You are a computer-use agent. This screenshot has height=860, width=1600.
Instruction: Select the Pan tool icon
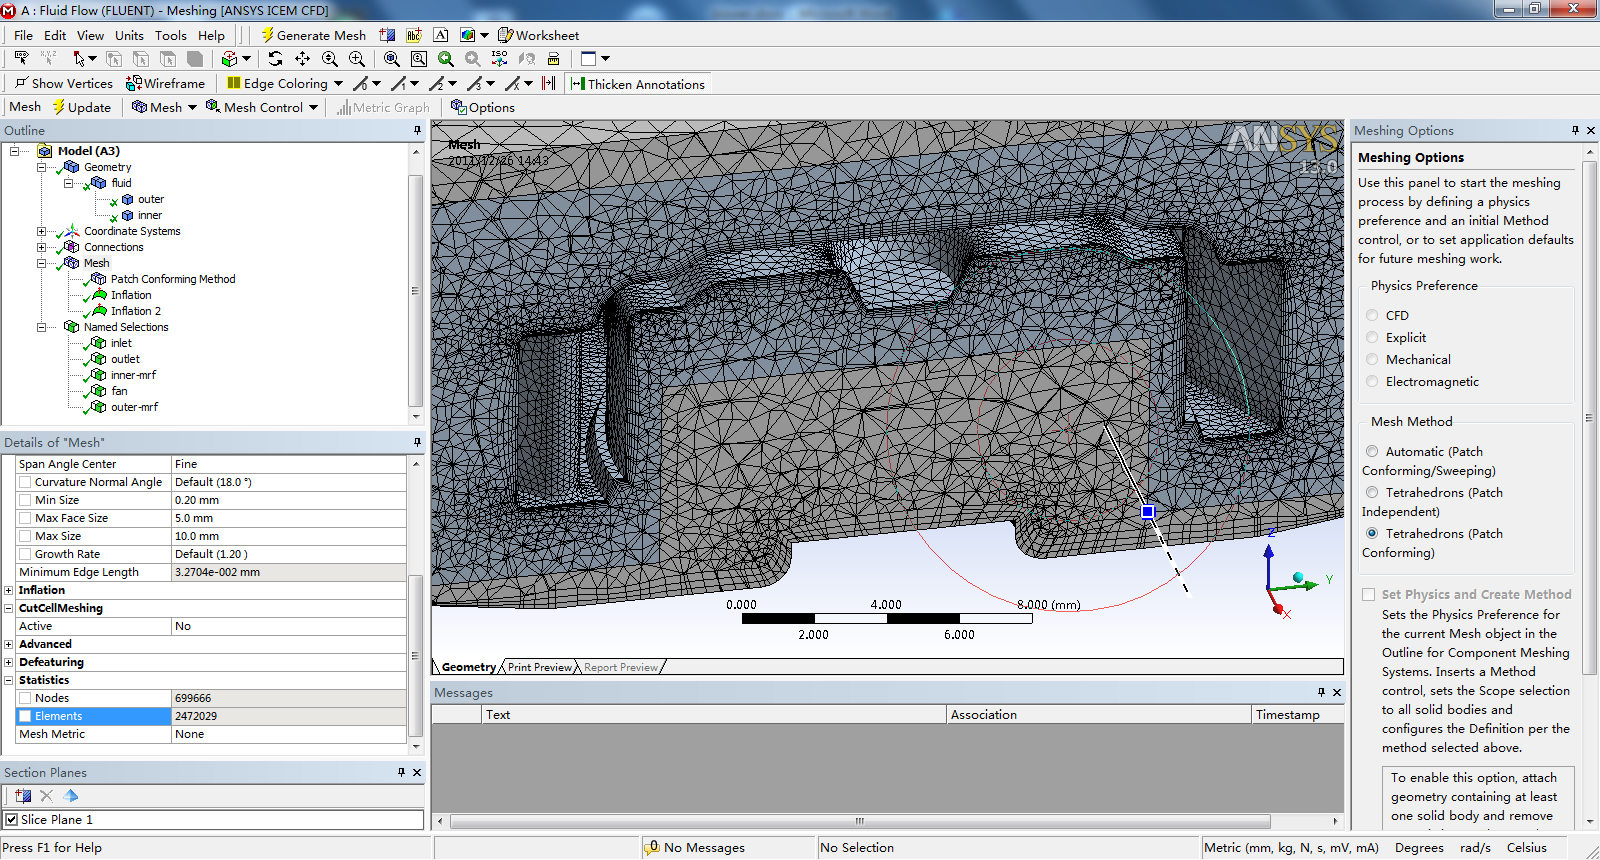pyautogui.click(x=302, y=59)
